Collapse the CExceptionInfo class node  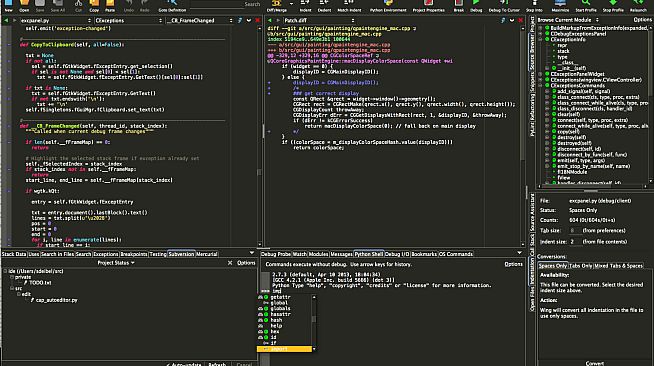541,40
